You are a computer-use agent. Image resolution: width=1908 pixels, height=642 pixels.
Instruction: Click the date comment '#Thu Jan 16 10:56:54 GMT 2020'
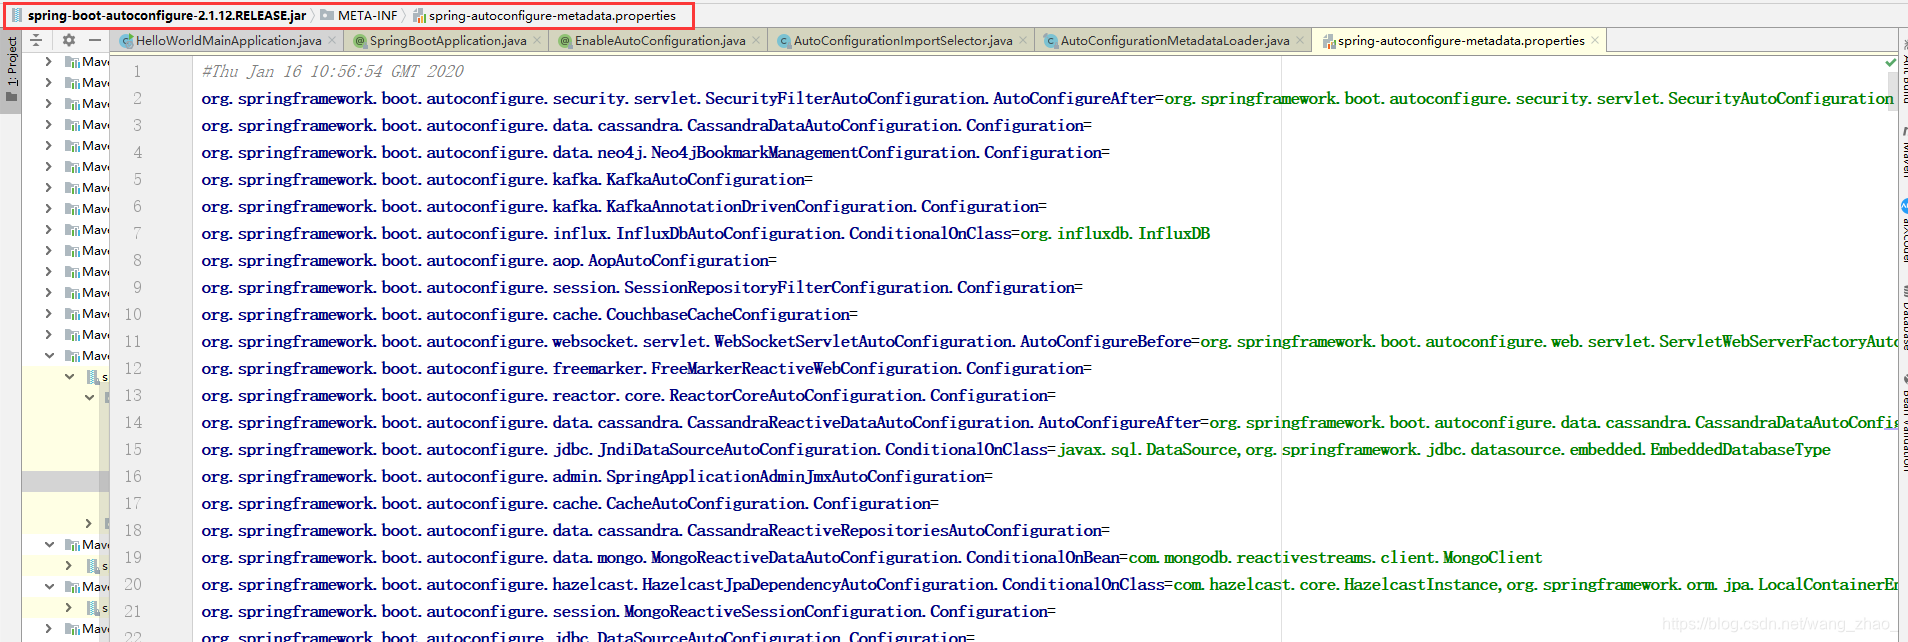(x=332, y=71)
